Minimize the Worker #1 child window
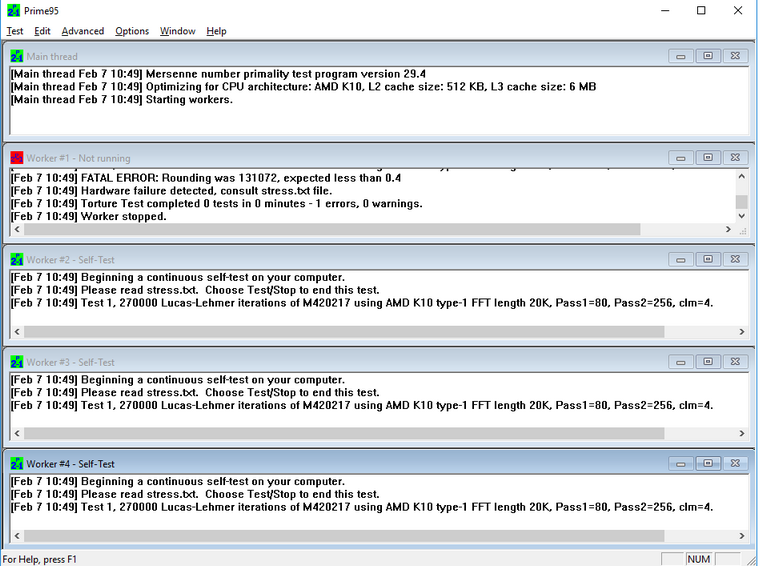 [x=680, y=158]
